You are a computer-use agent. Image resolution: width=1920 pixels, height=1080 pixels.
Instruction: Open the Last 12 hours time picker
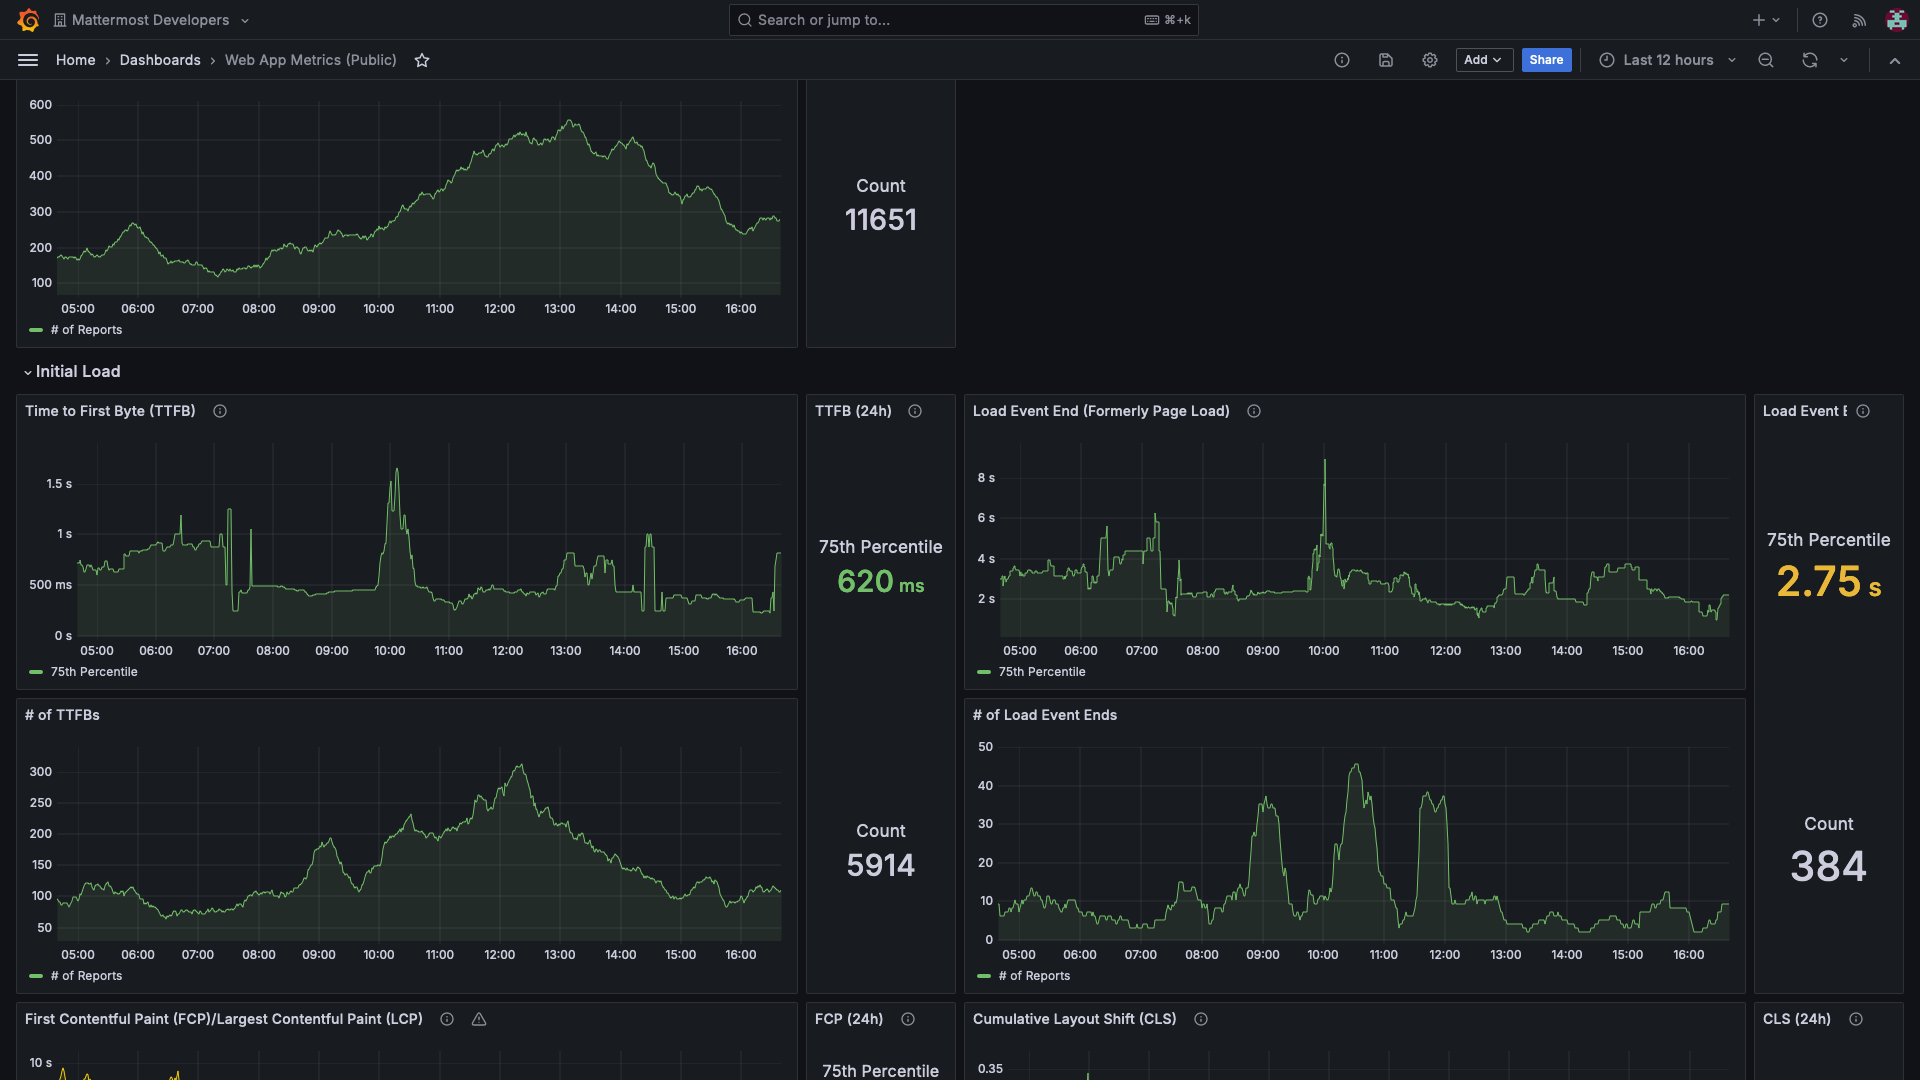(1667, 60)
